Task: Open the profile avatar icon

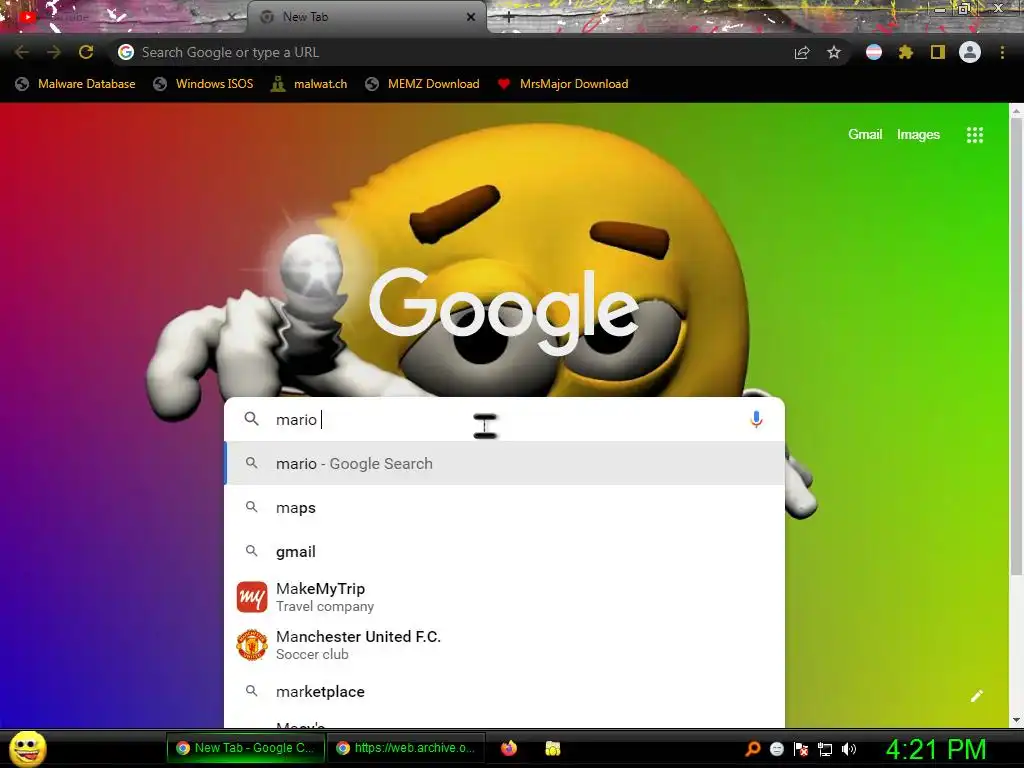Action: (970, 52)
